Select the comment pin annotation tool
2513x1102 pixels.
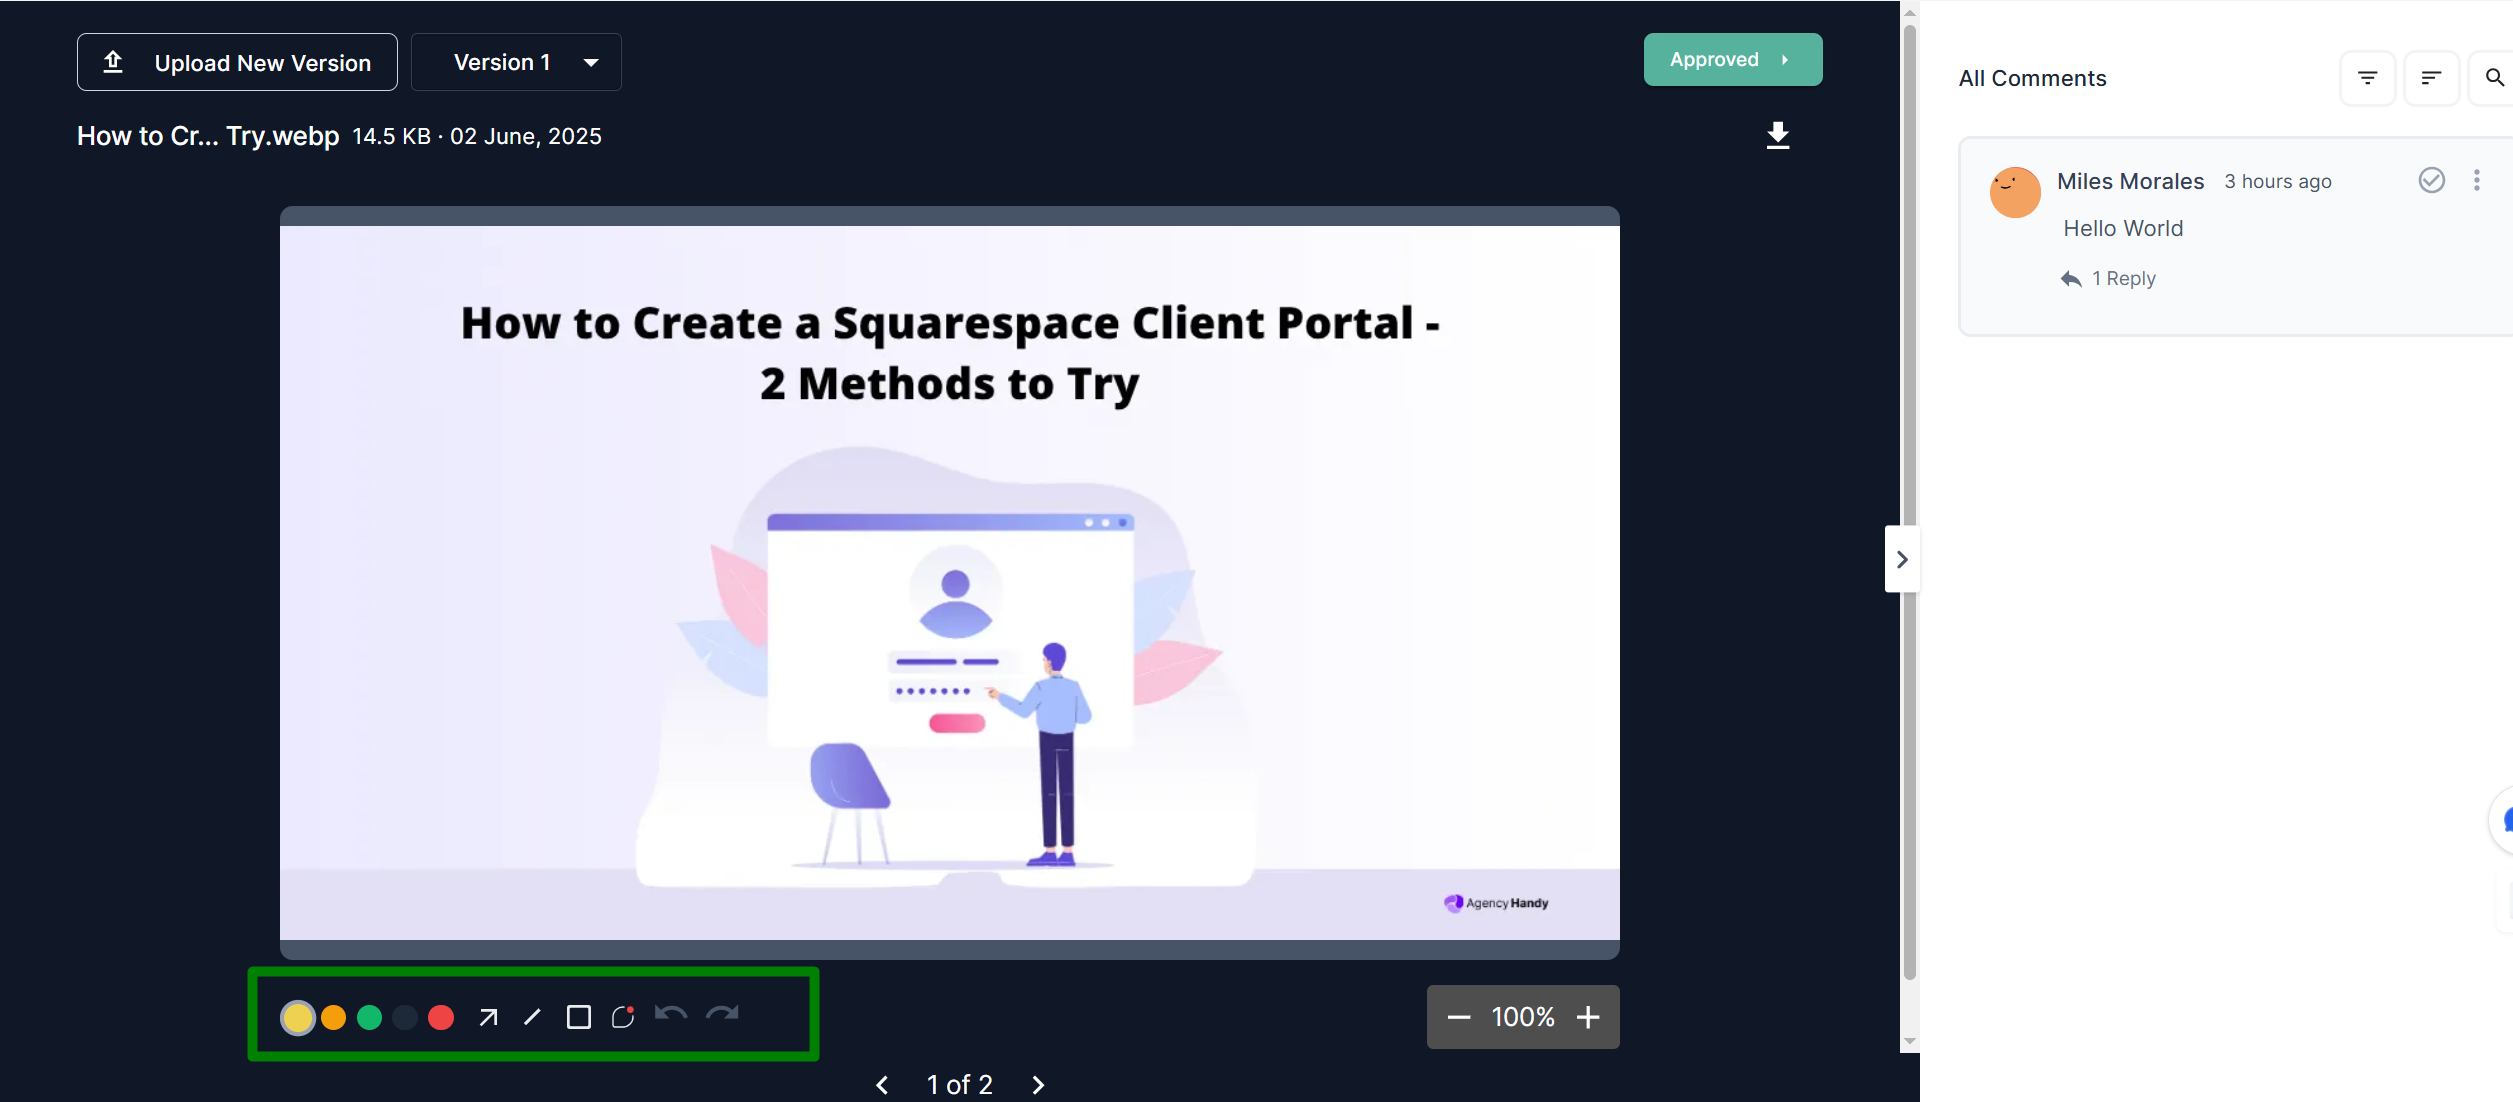click(623, 1017)
